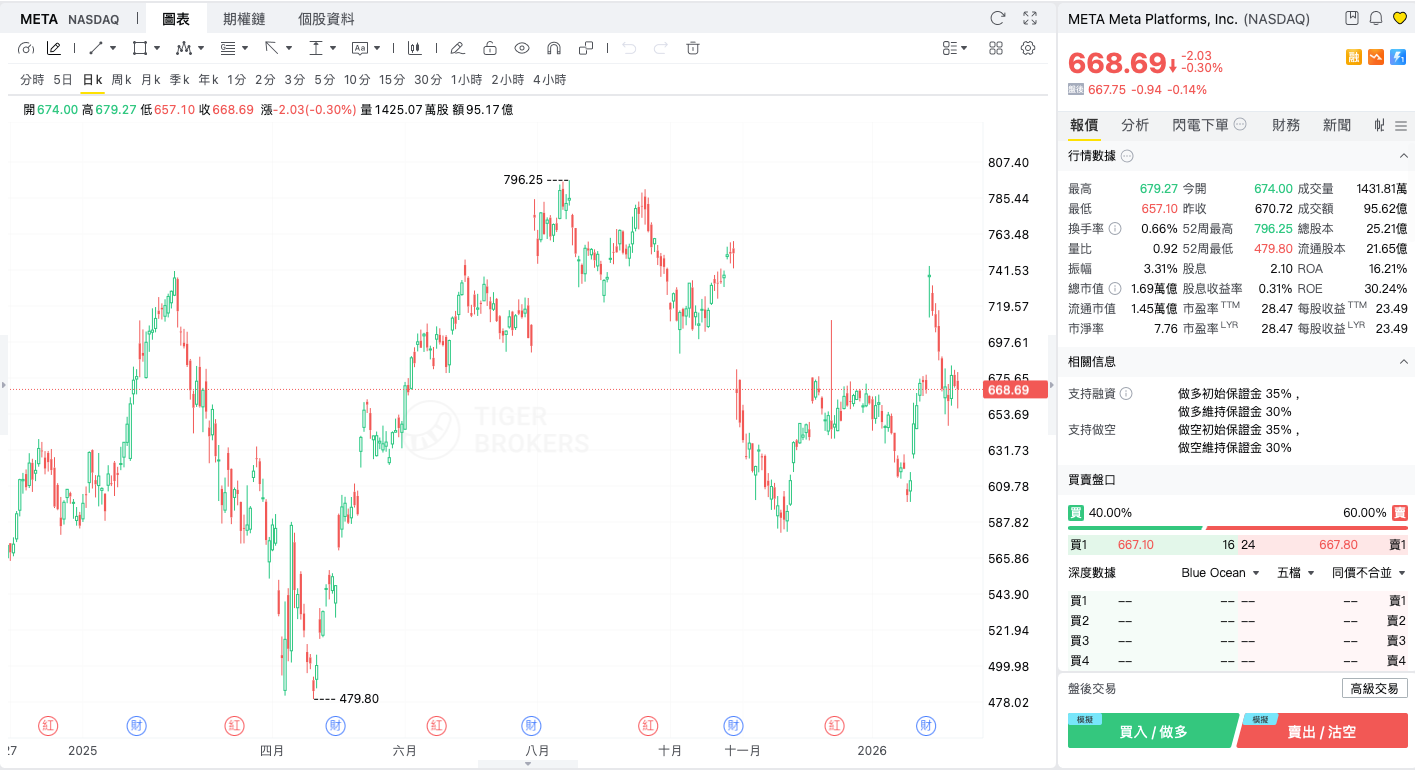Switch to the 期權鏈 tab
Viewport: 1415px width, 770px height.
244,19
